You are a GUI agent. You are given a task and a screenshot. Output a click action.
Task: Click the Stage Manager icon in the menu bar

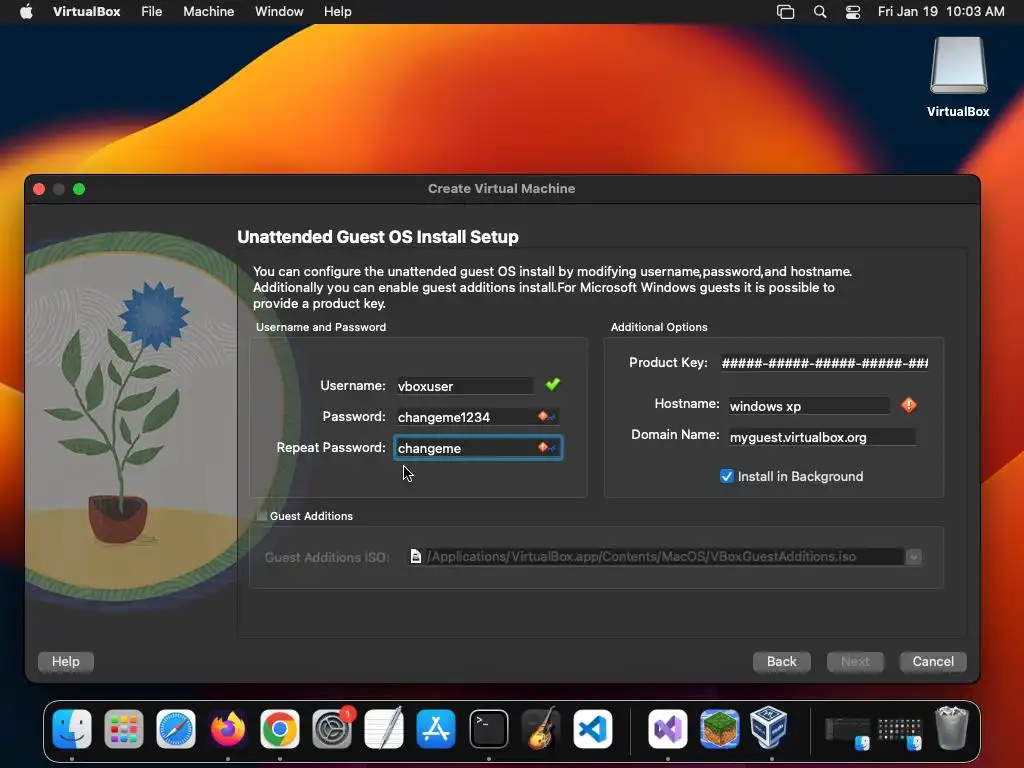point(786,12)
